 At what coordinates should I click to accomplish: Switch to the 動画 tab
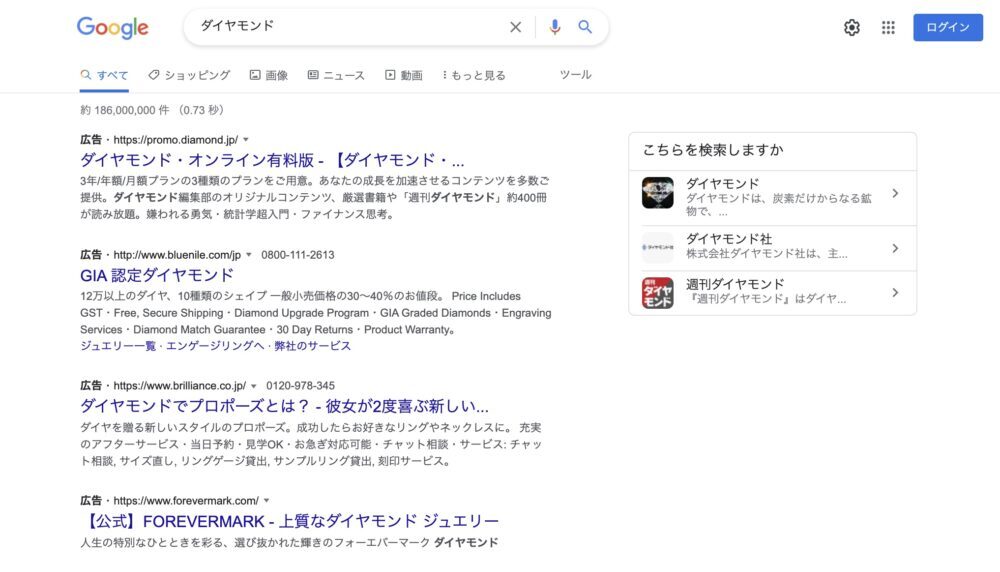[x=404, y=75]
